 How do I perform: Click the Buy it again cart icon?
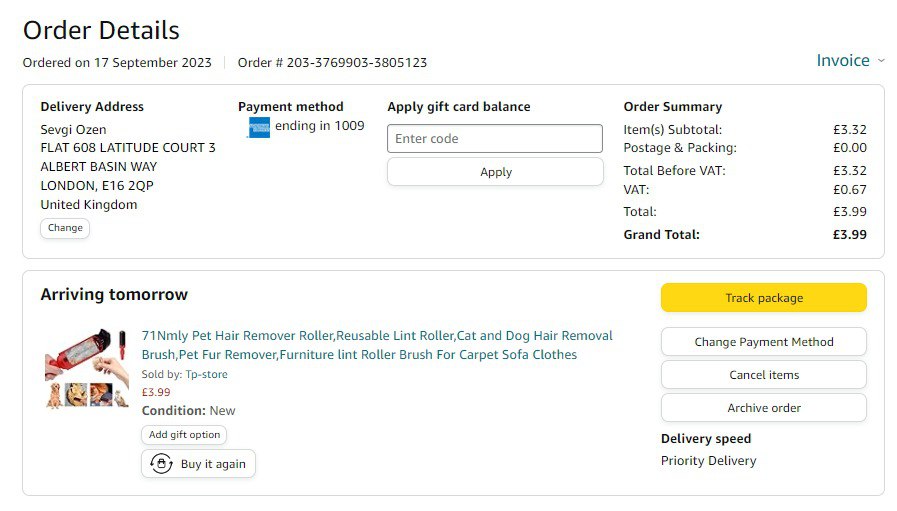click(x=161, y=464)
